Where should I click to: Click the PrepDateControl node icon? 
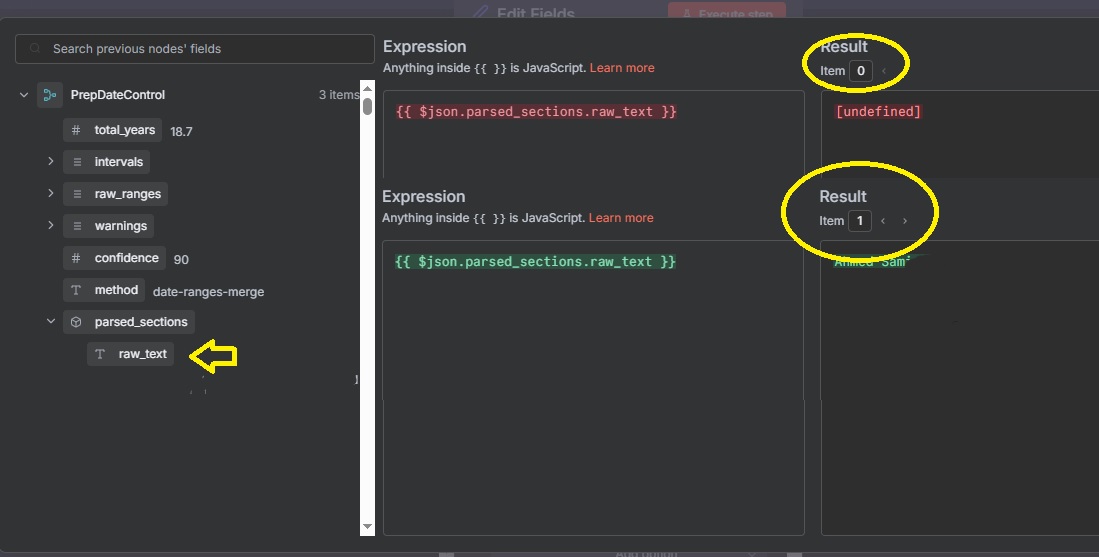tap(50, 95)
